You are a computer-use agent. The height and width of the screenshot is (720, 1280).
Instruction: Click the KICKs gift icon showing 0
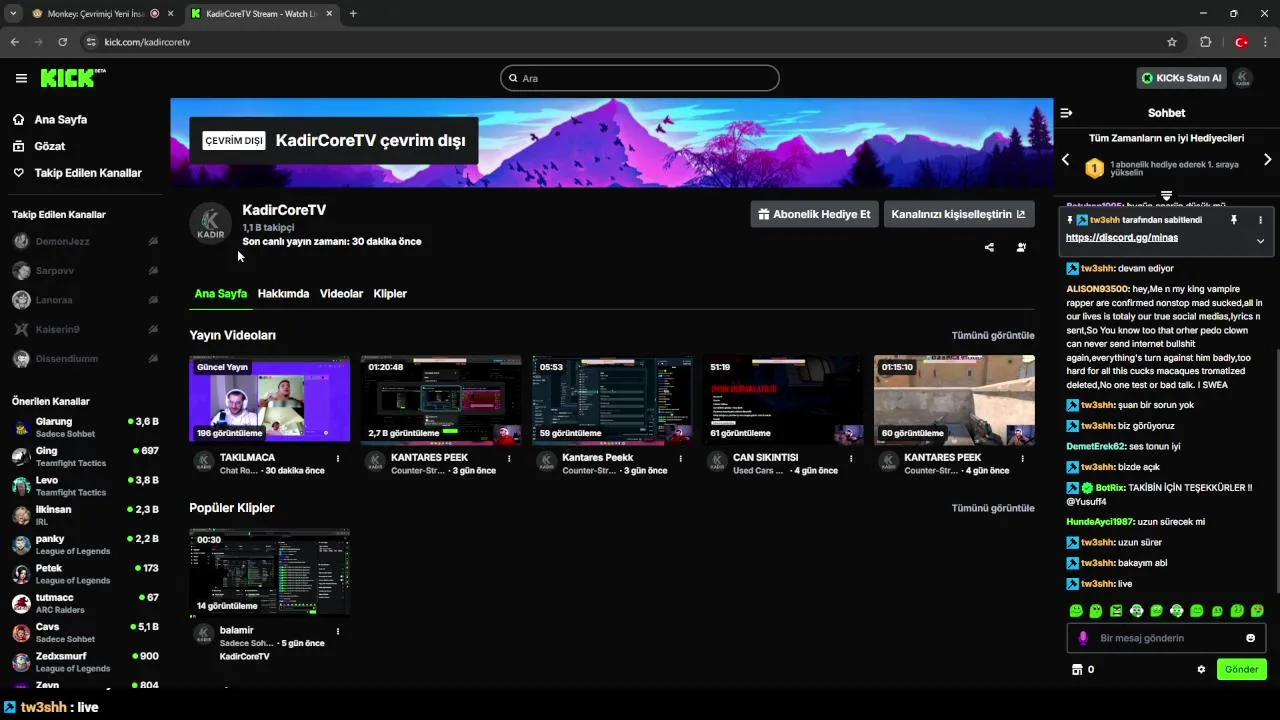tap(1083, 670)
